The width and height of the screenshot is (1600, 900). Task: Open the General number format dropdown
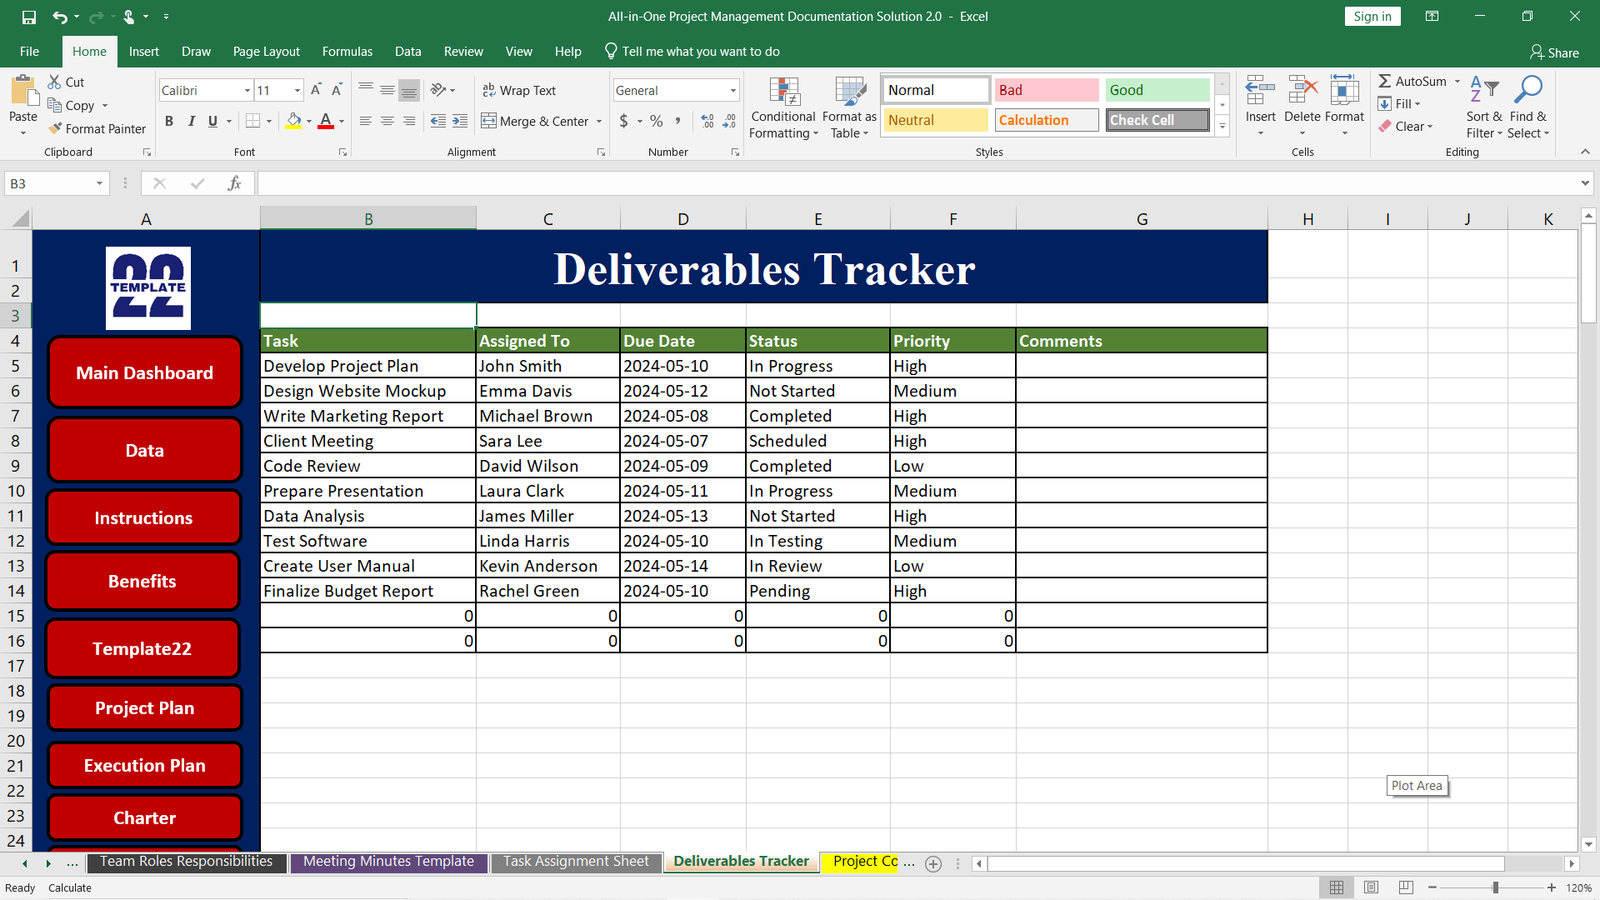pyautogui.click(x=733, y=90)
